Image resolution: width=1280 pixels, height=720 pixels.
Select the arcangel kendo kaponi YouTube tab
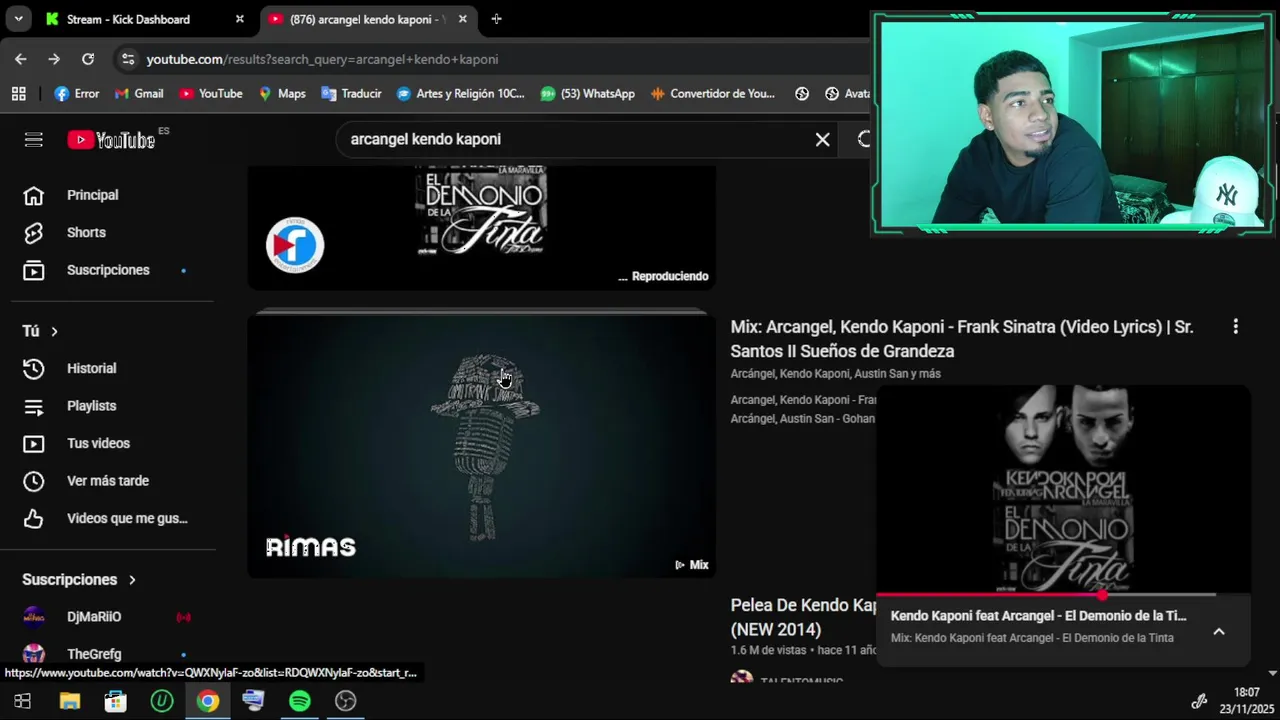click(368, 19)
